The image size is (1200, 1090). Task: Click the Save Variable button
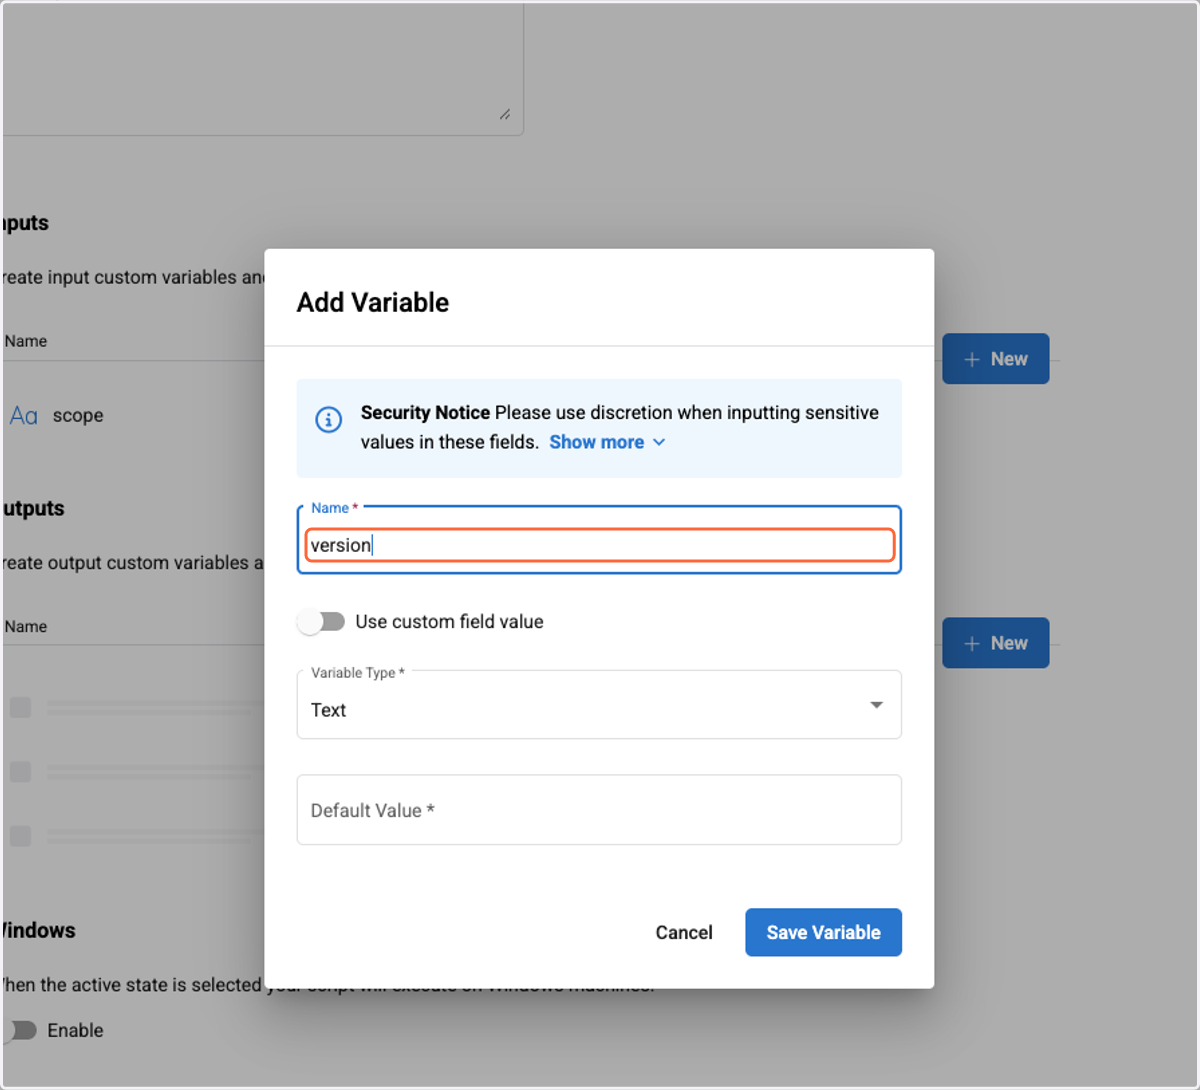coord(823,932)
